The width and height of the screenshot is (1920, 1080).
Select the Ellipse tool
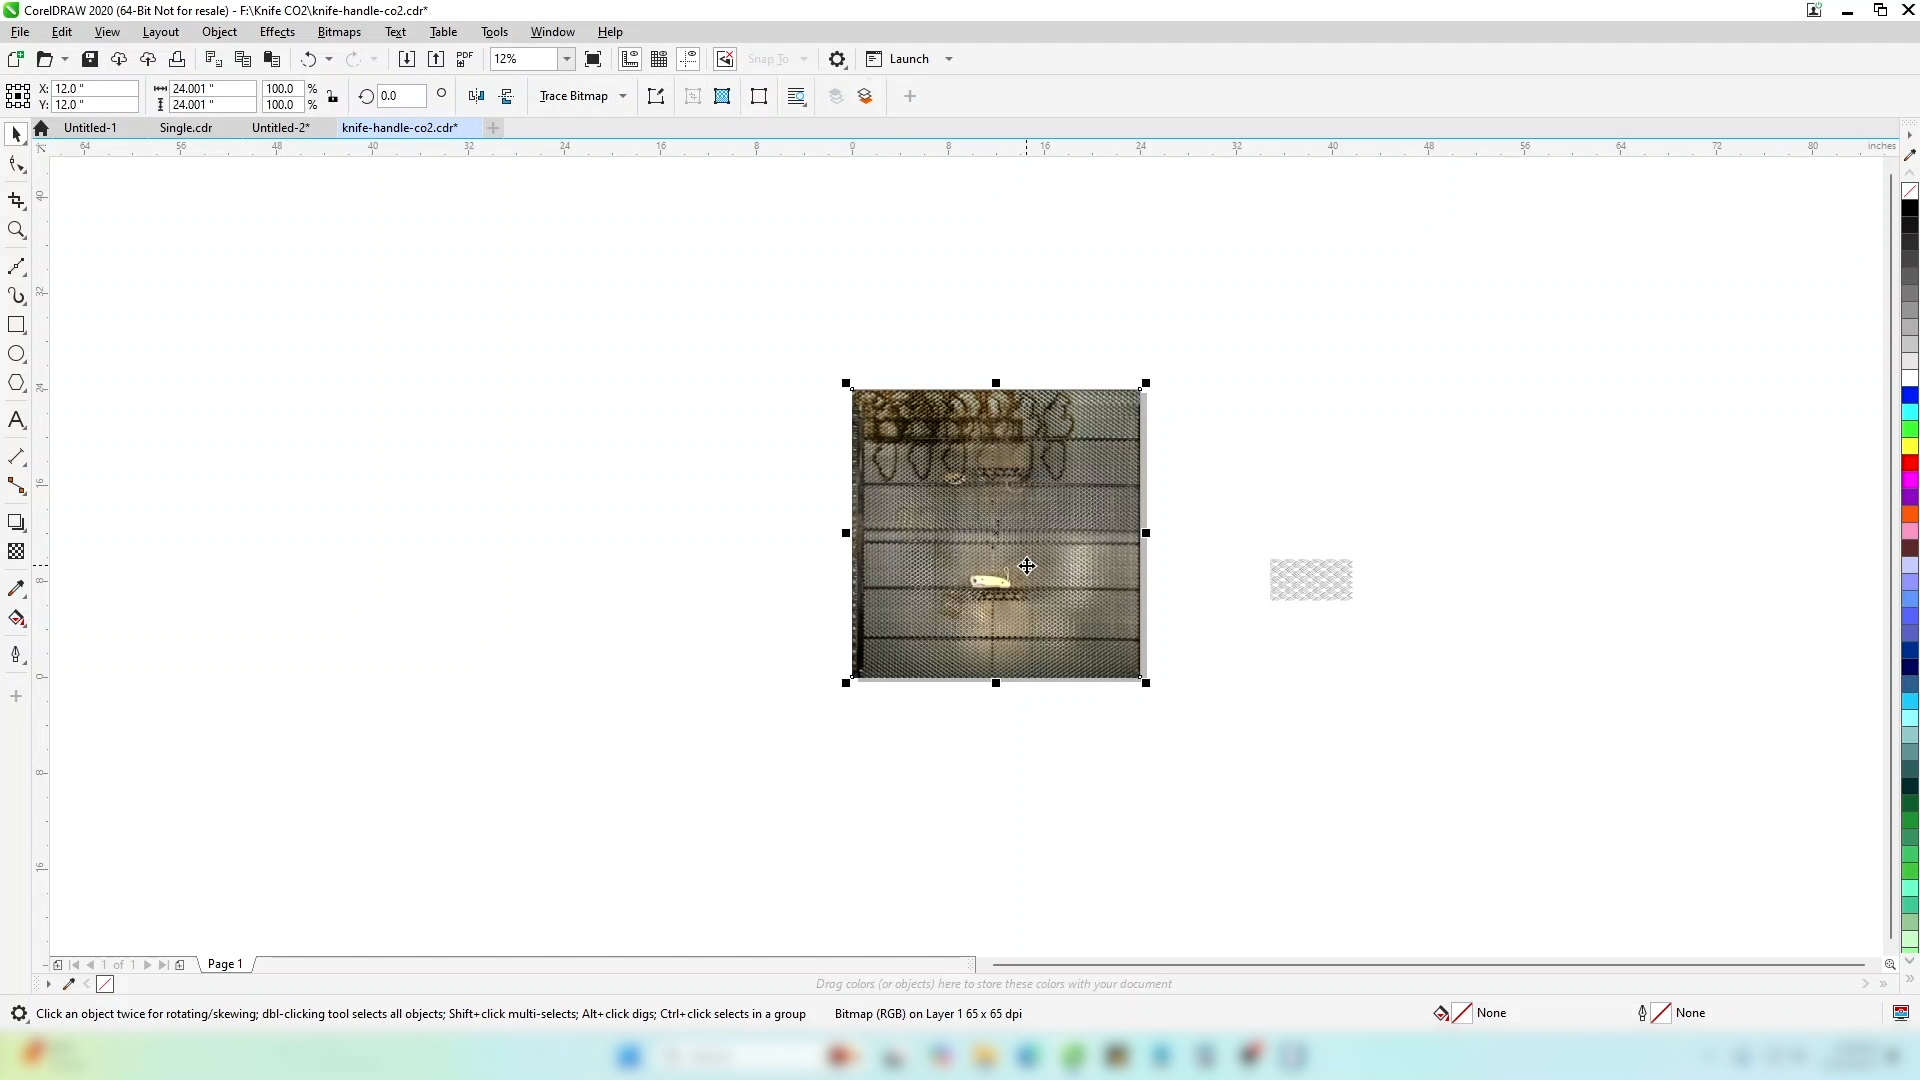click(17, 355)
